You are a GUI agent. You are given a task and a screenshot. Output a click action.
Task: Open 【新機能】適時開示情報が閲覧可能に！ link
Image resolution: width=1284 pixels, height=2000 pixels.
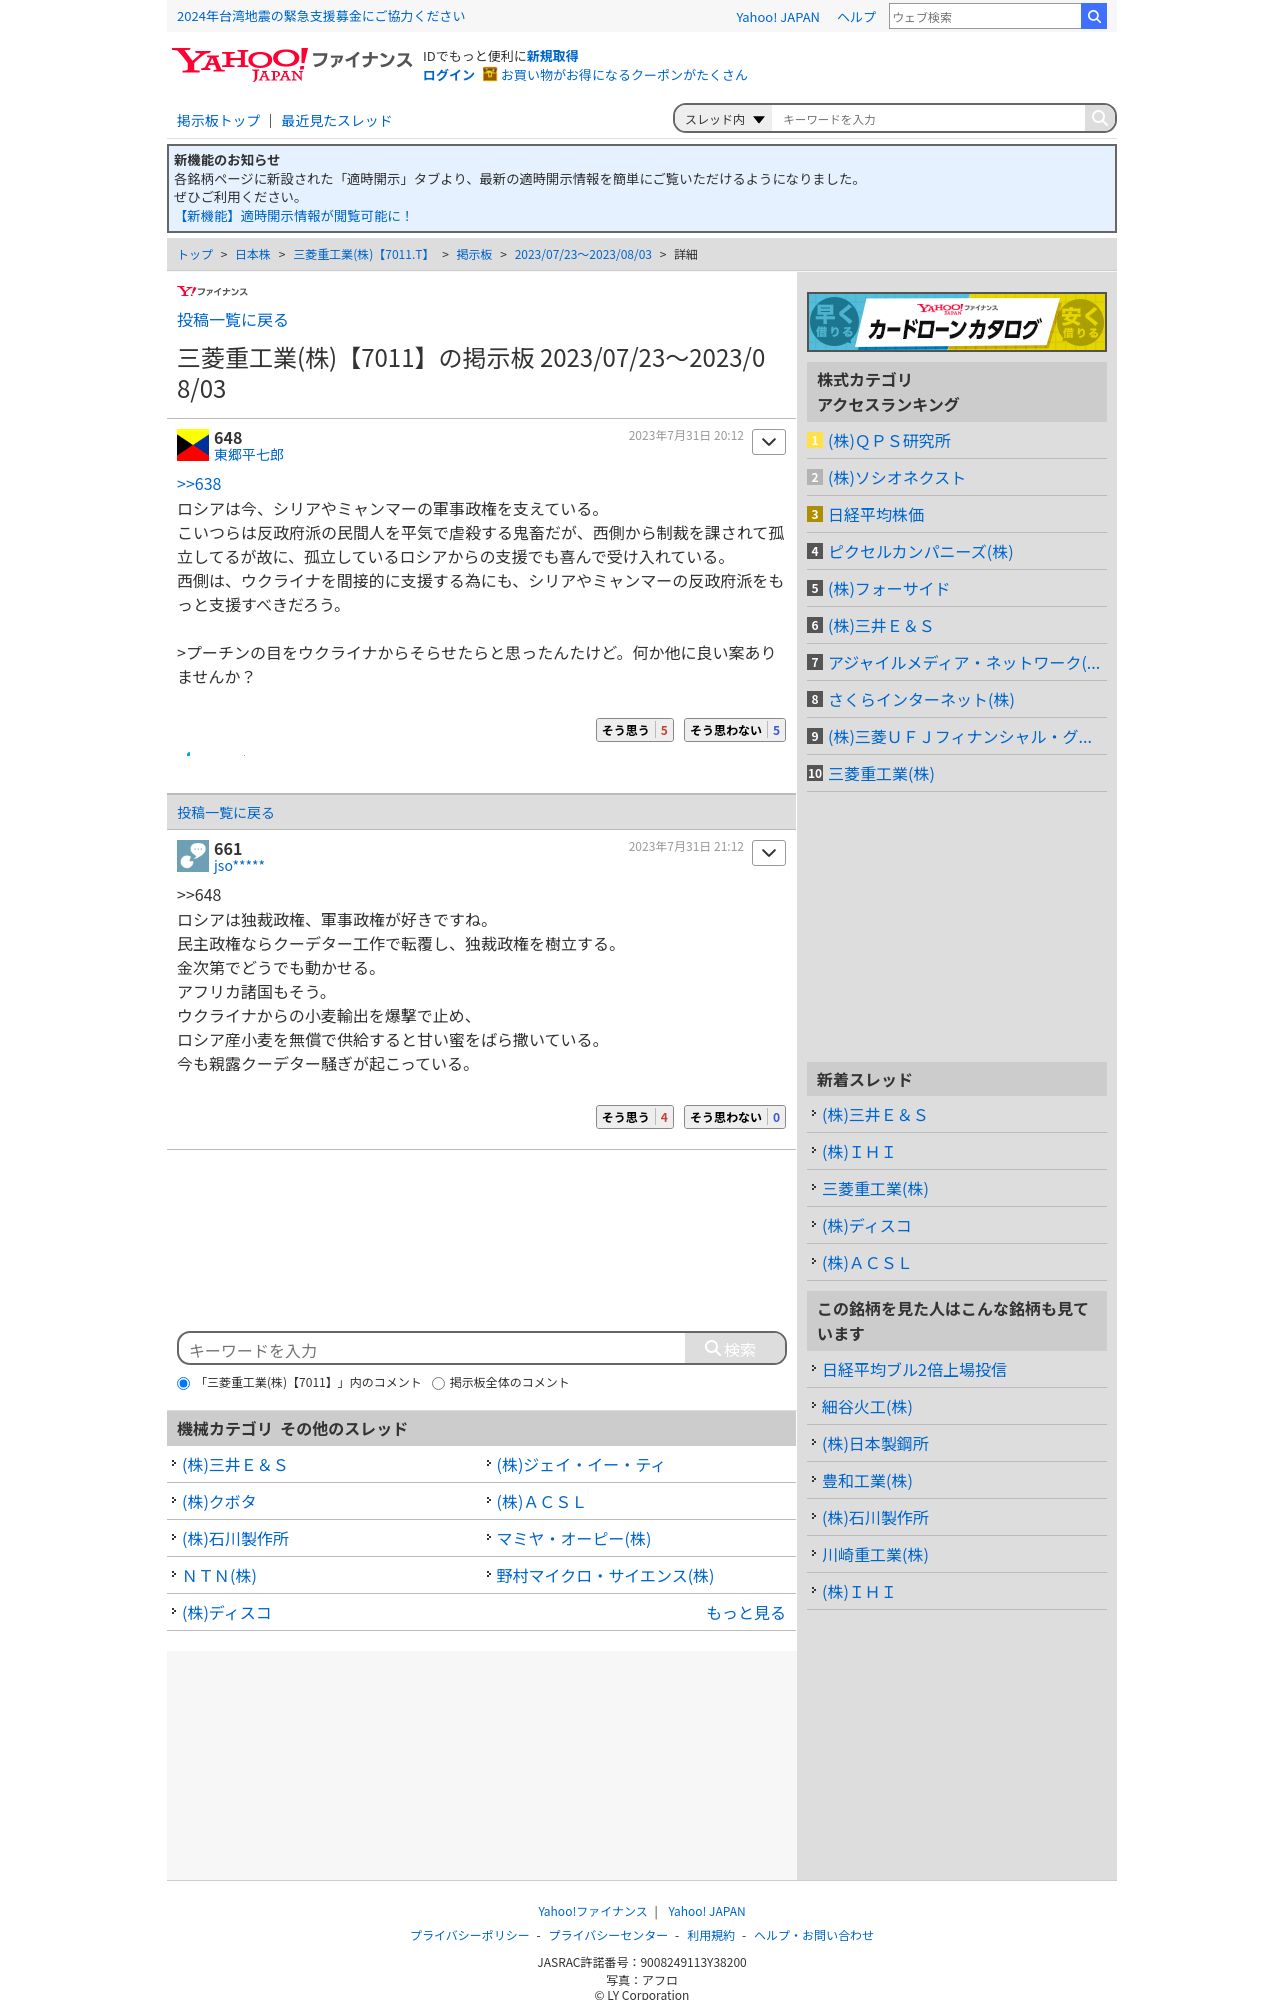click(293, 216)
